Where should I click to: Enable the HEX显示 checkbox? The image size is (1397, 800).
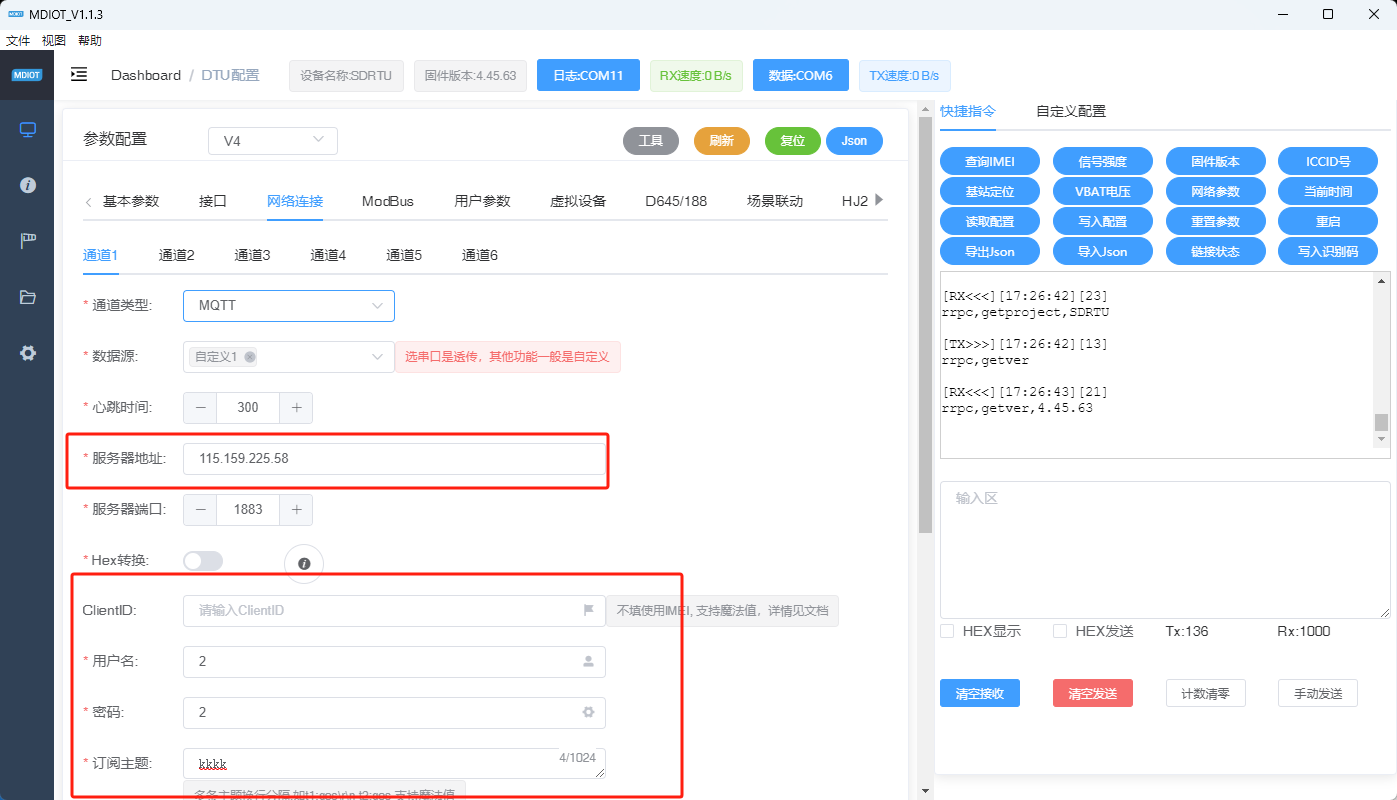pyautogui.click(x=947, y=631)
